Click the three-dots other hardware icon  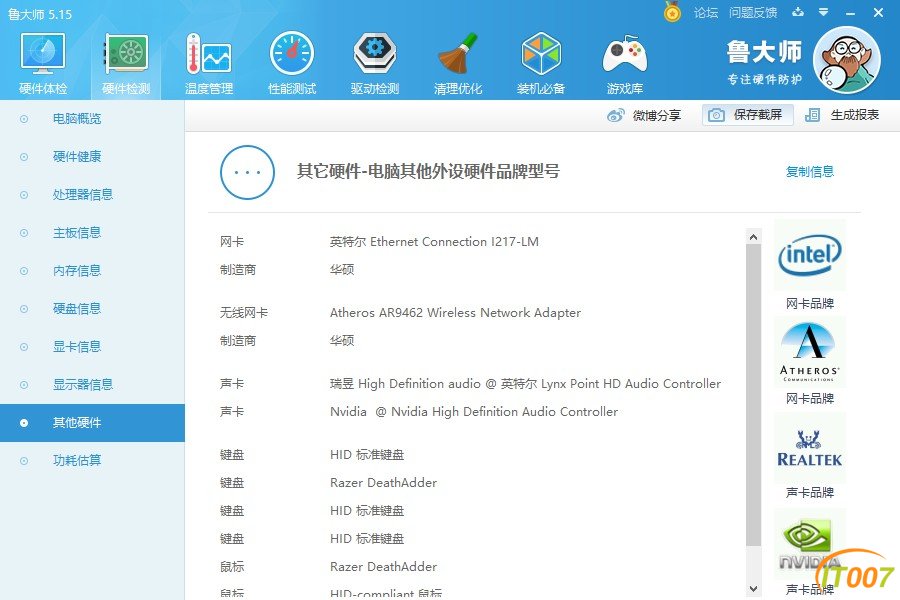pyautogui.click(x=247, y=172)
